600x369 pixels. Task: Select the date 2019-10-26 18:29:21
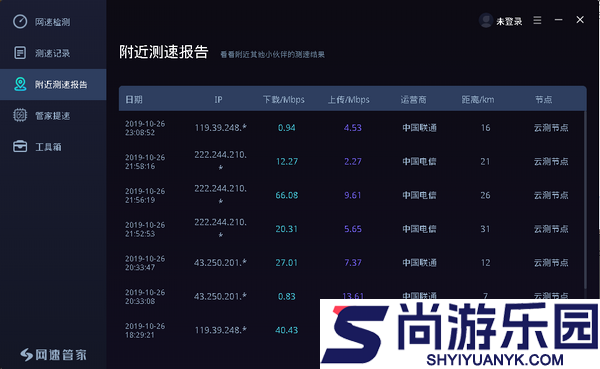(145, 330)
